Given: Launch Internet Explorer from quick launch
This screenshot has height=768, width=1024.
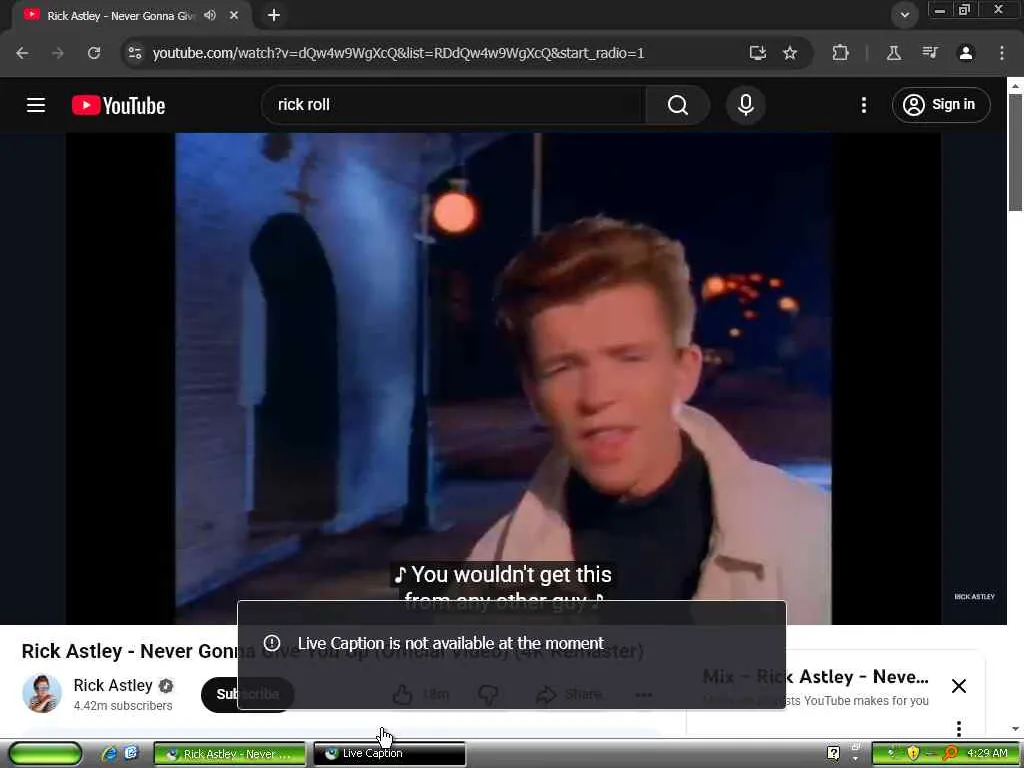Looking at the screenshot, I should pos(109,754).
